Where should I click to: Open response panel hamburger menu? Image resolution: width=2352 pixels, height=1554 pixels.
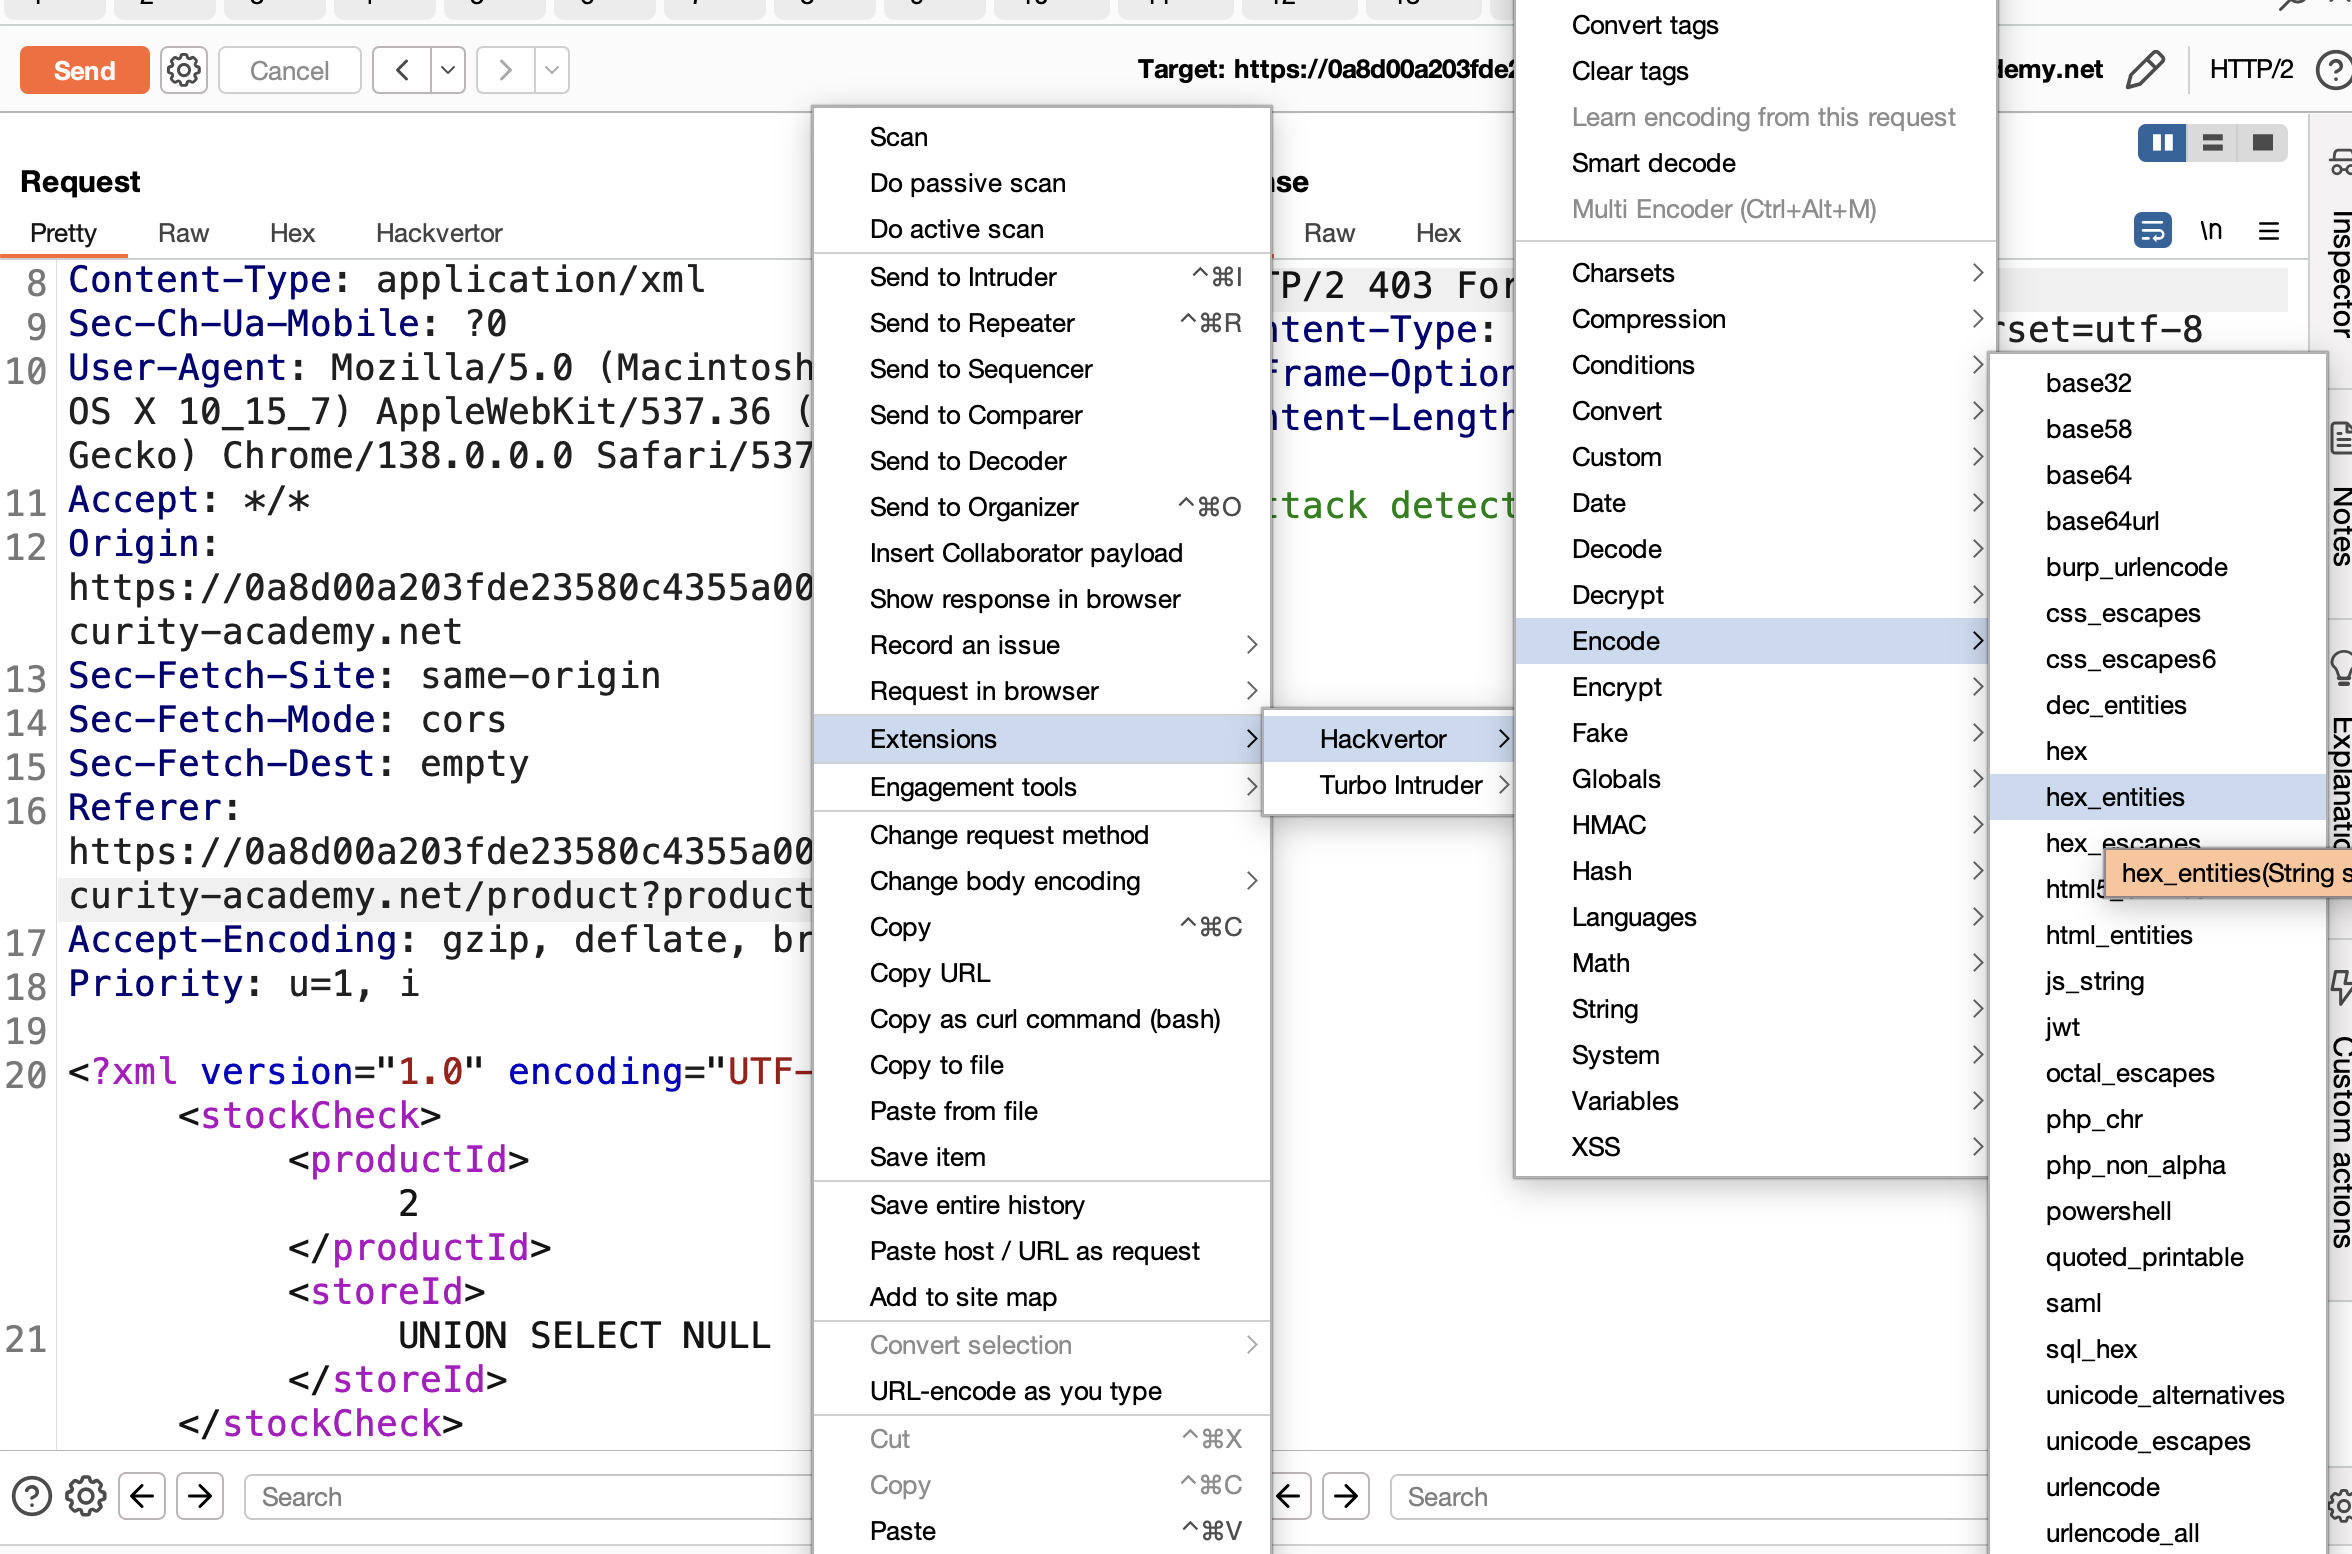tap(2269, 231)
